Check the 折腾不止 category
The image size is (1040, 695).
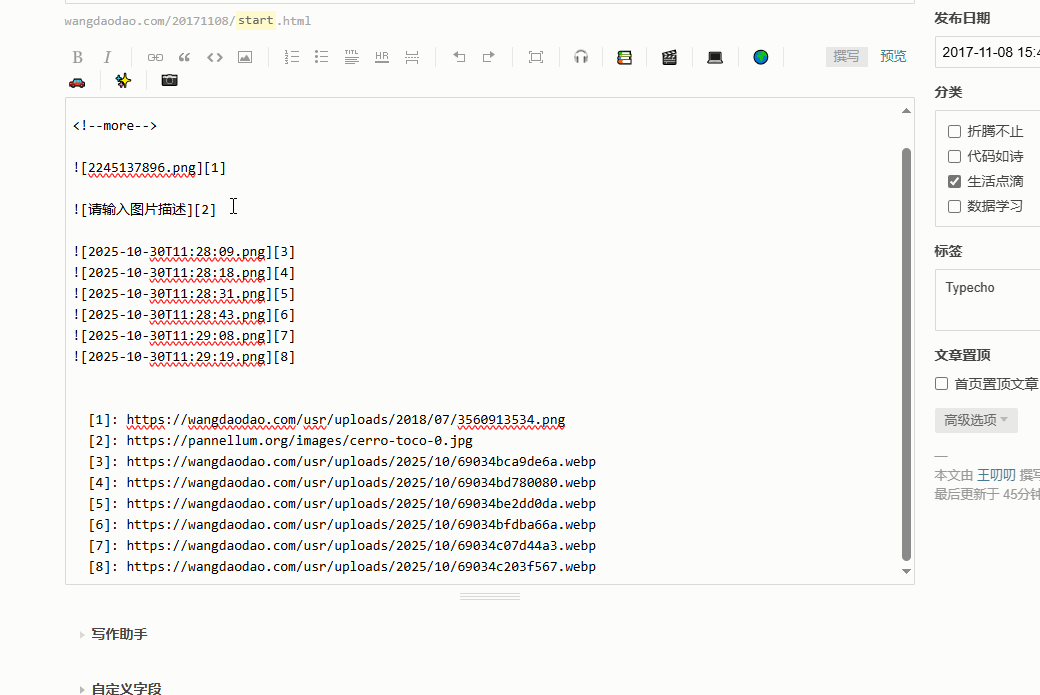coord(954,131)
